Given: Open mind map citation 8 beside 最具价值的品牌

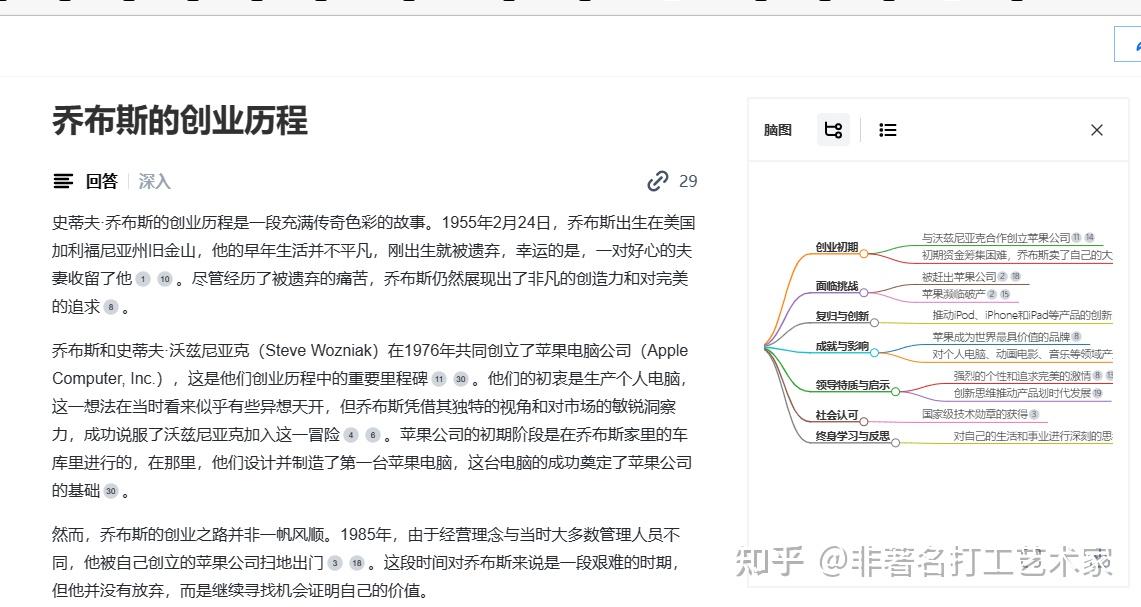Looking at the screenshot, I should point(1076,337).
